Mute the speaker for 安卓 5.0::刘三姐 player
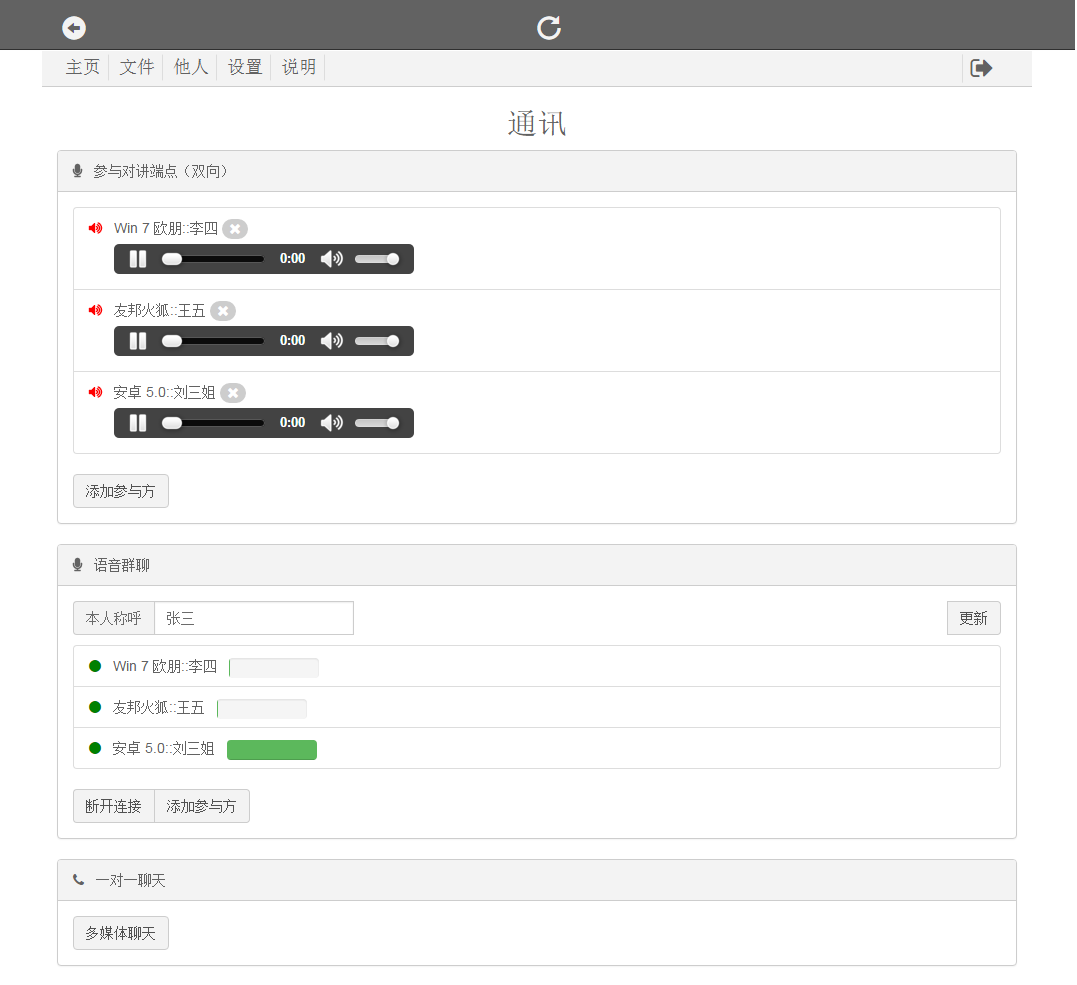Screen dimensions: 1077x985 (331, 423)
